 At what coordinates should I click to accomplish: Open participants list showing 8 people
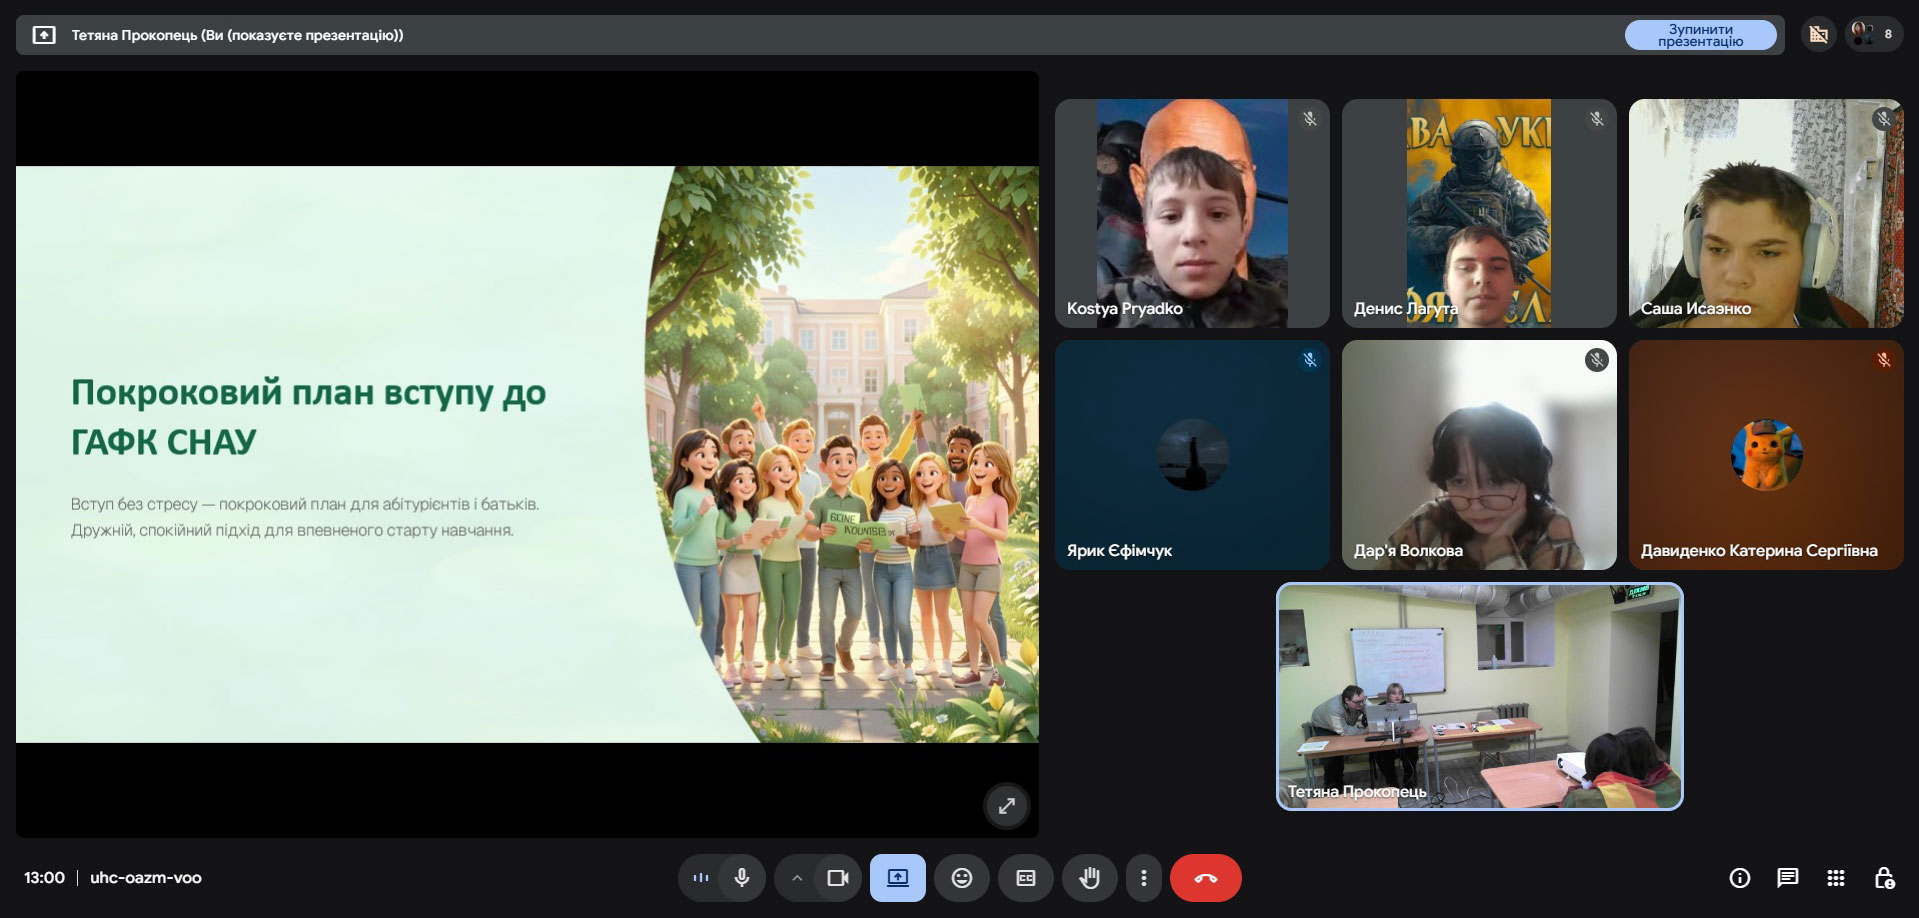pyautogui.click(x=1873, y=34)
